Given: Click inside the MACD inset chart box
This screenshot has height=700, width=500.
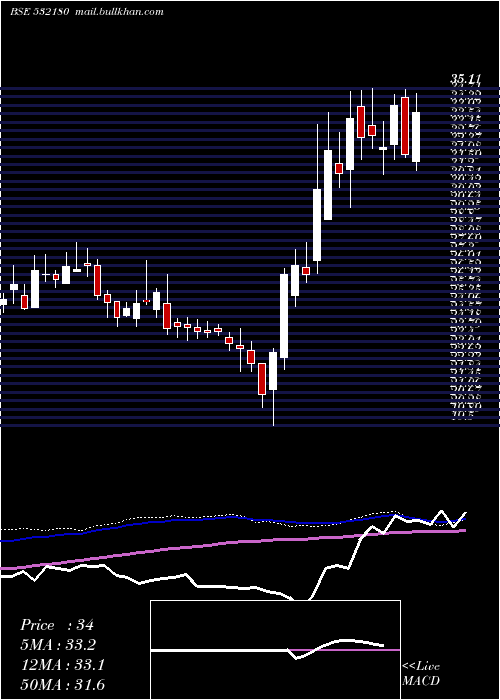Looking at the screenshot, I should pyautogui.click(x=275, y=650).
